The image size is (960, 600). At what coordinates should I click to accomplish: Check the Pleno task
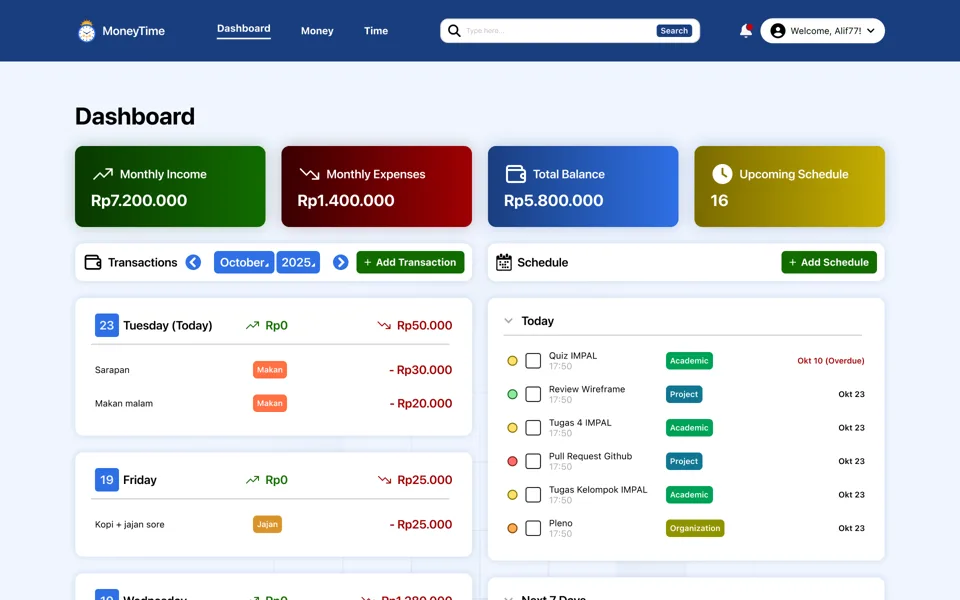click(x=533, y=528)
